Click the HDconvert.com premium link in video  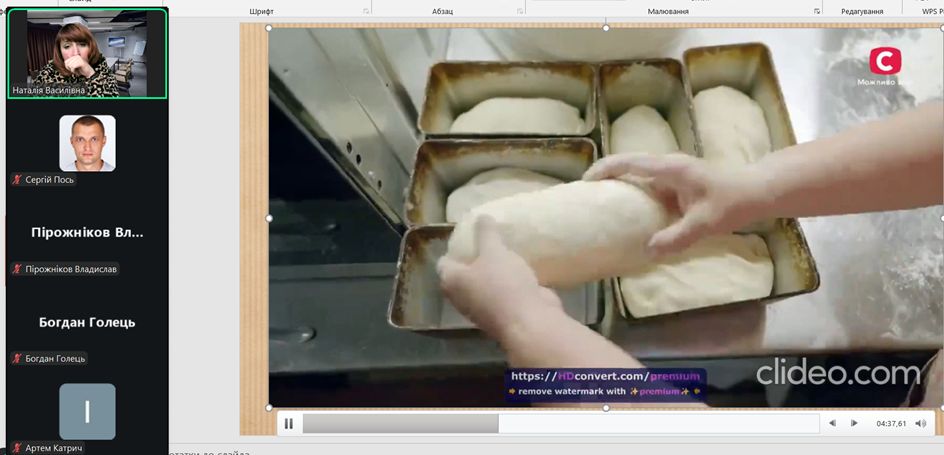click(605, 377)
